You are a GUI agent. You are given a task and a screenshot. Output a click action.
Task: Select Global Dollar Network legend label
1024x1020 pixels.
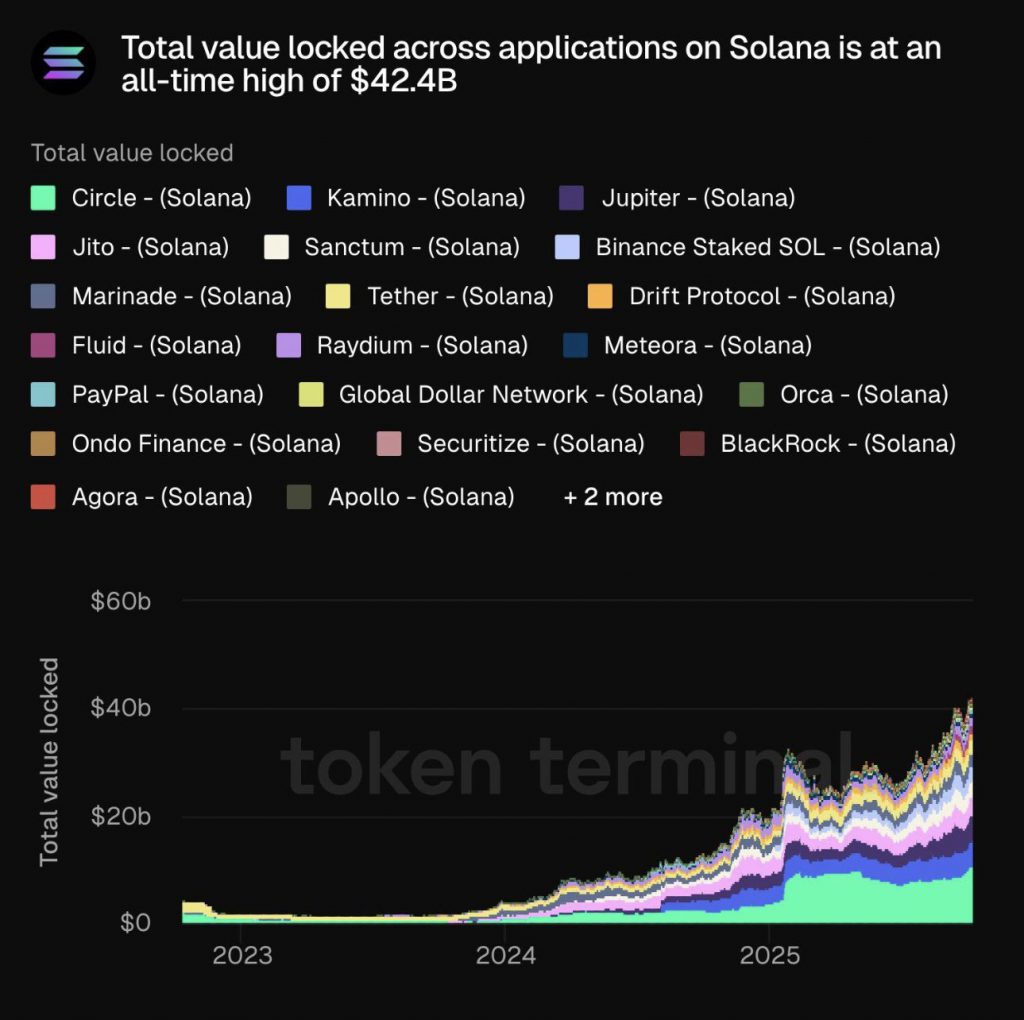tap(520, 395)
